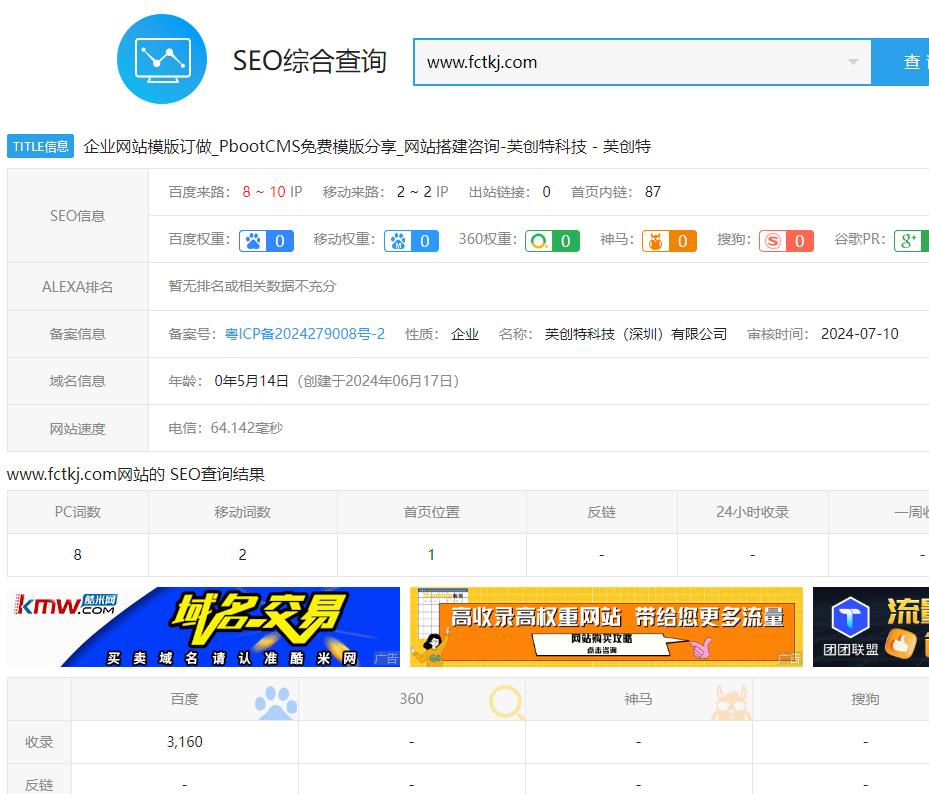Click the 360权重 green badge

[x=552, y=241]
